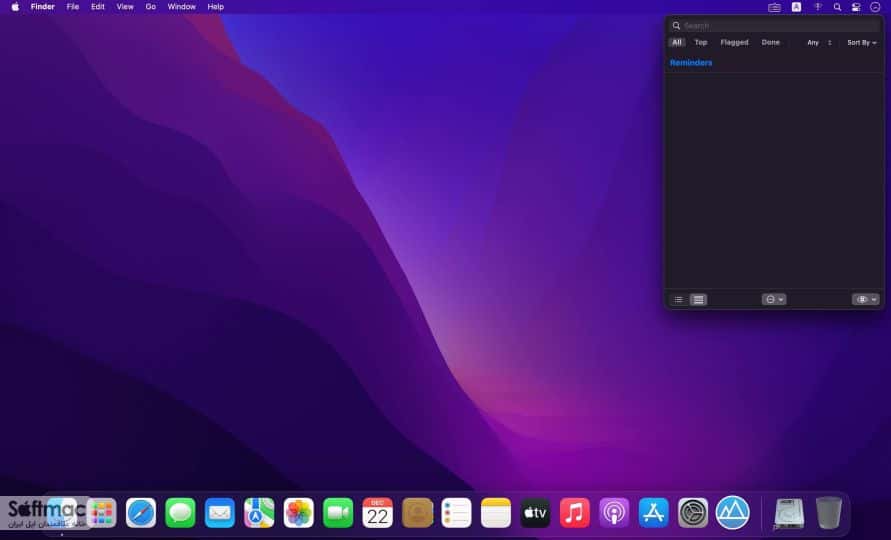This screenshot has height=540, width=891.
Task: Open Messages from the Dock
Action: pyautogui.click(x=180, y=513)
